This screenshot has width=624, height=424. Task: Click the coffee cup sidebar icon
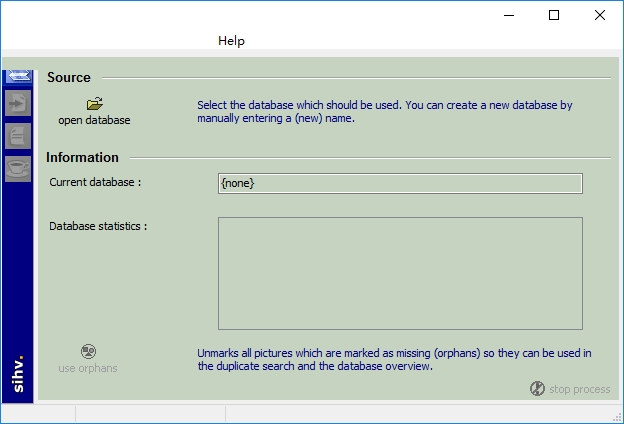[x=18, y=169]
